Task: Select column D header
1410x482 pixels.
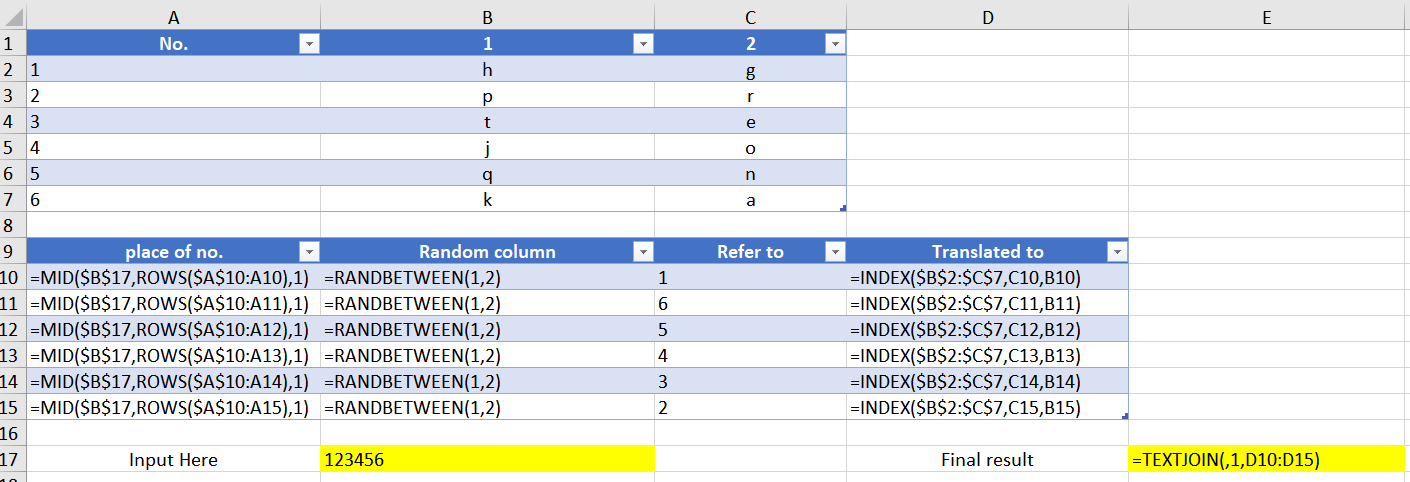Action: tap(988, 16)
